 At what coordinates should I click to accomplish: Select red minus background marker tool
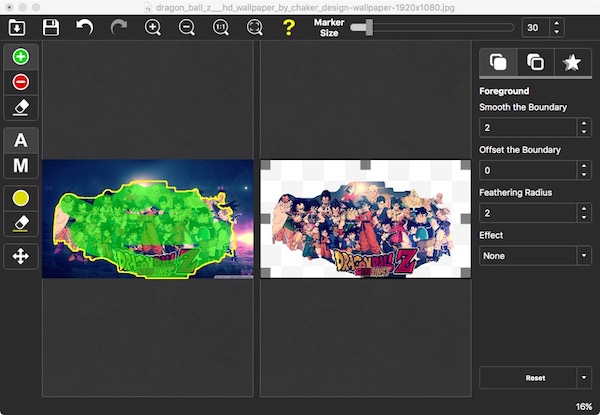(x=21, y=82)
